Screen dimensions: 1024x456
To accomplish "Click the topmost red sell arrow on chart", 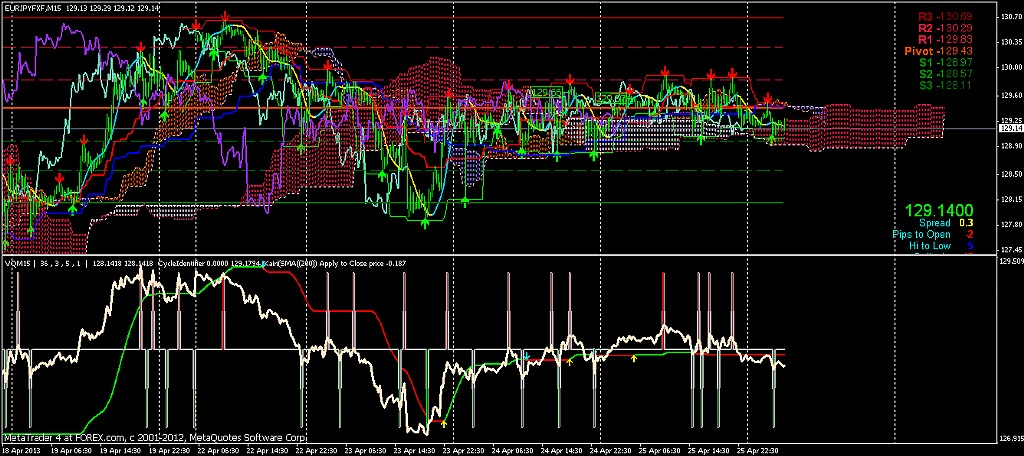I will click(226, 17).
